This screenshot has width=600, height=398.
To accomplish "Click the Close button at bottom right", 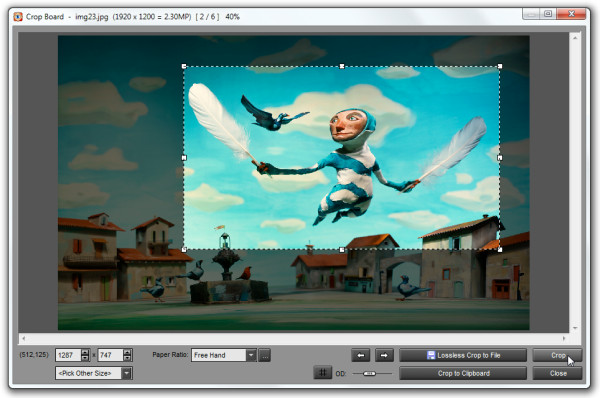I will tap(558, 373).
